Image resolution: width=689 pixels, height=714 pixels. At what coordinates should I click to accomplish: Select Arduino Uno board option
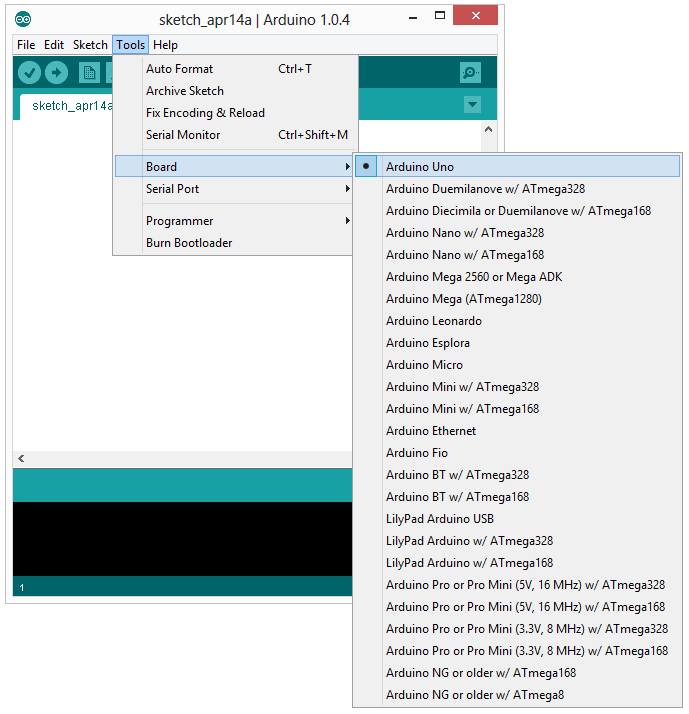point(517,167)
